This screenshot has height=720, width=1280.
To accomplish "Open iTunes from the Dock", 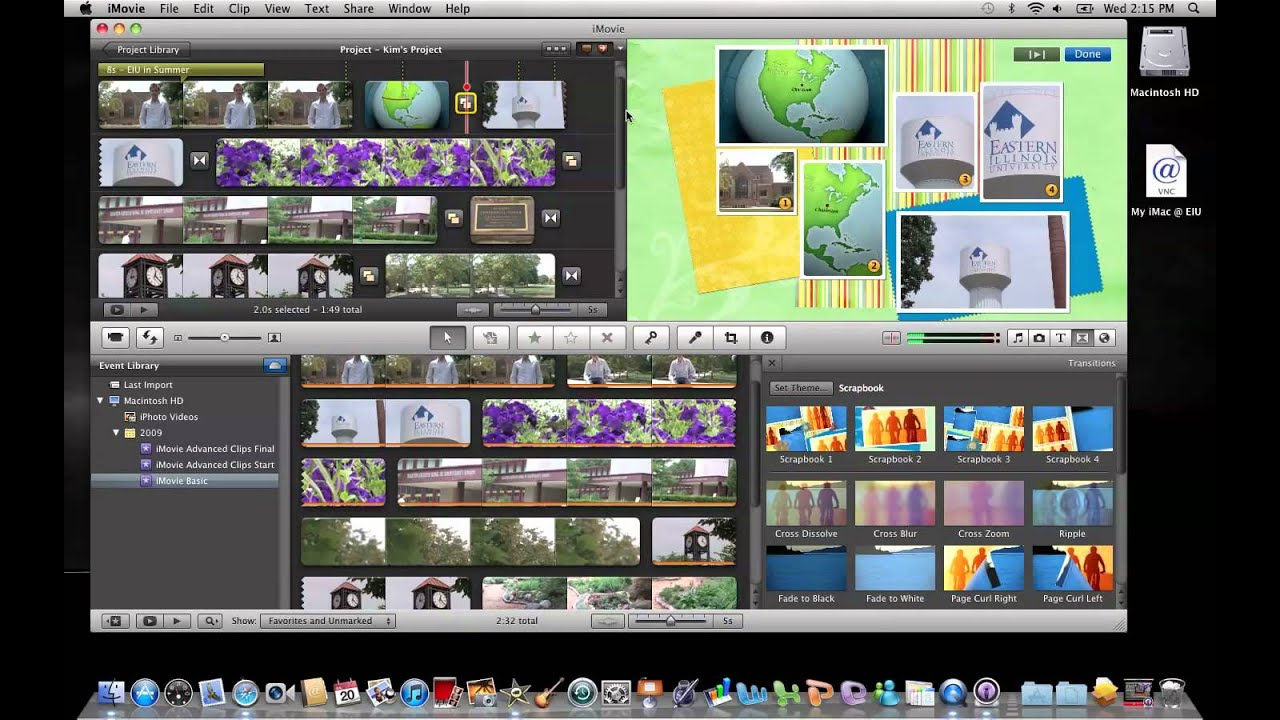I will 413,692.
